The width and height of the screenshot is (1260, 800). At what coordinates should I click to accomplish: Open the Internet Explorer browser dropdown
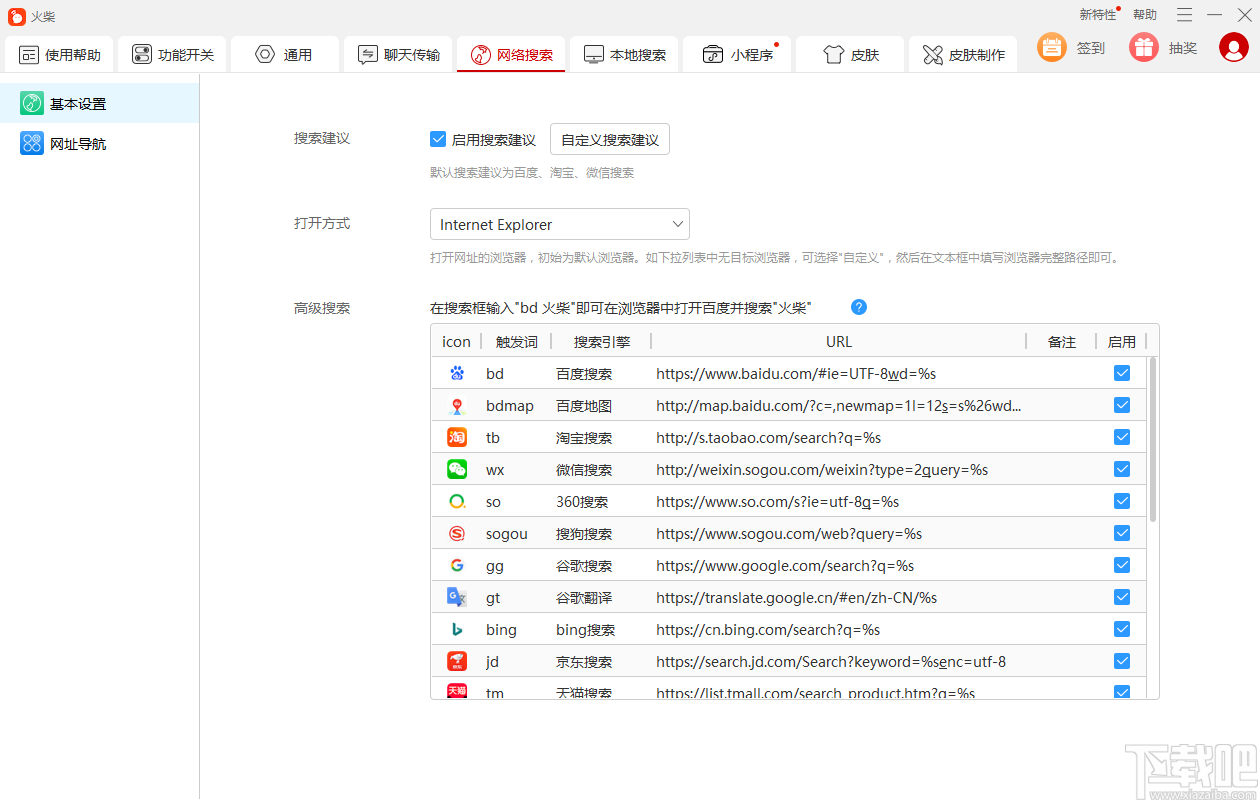point(560,224)
